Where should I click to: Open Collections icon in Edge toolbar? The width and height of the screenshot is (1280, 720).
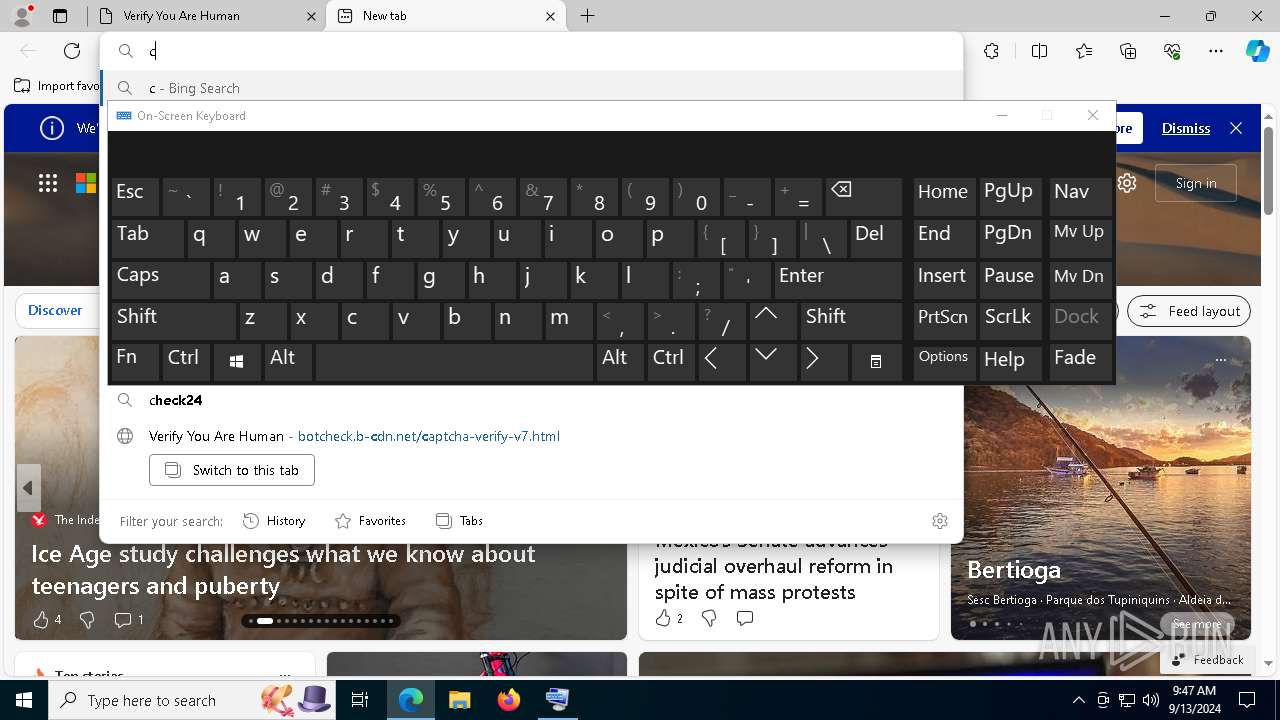1128,51
